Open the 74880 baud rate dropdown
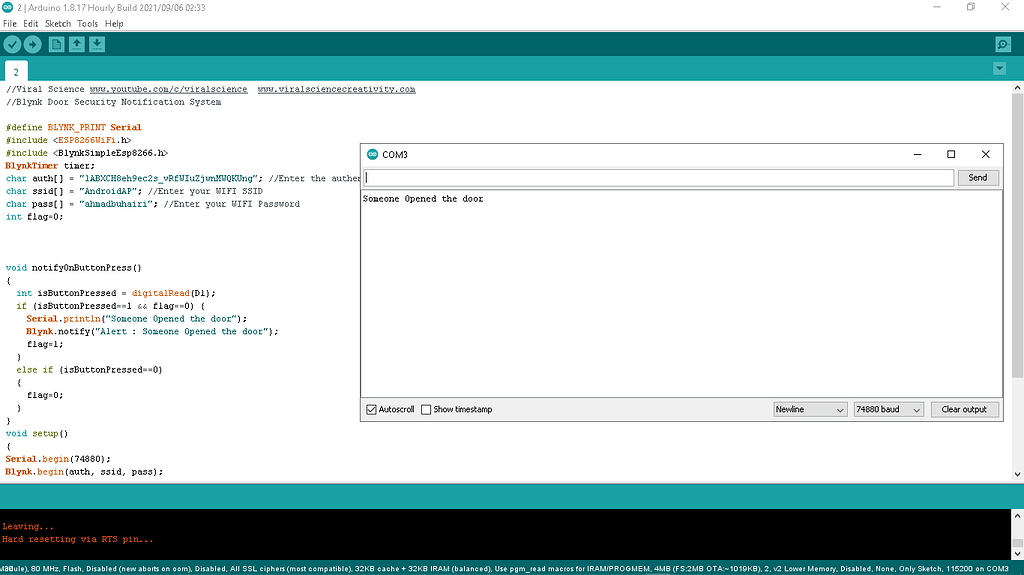Image resolution: width=1024 pixels, height=575 pixels. click(x=888, y=409)
